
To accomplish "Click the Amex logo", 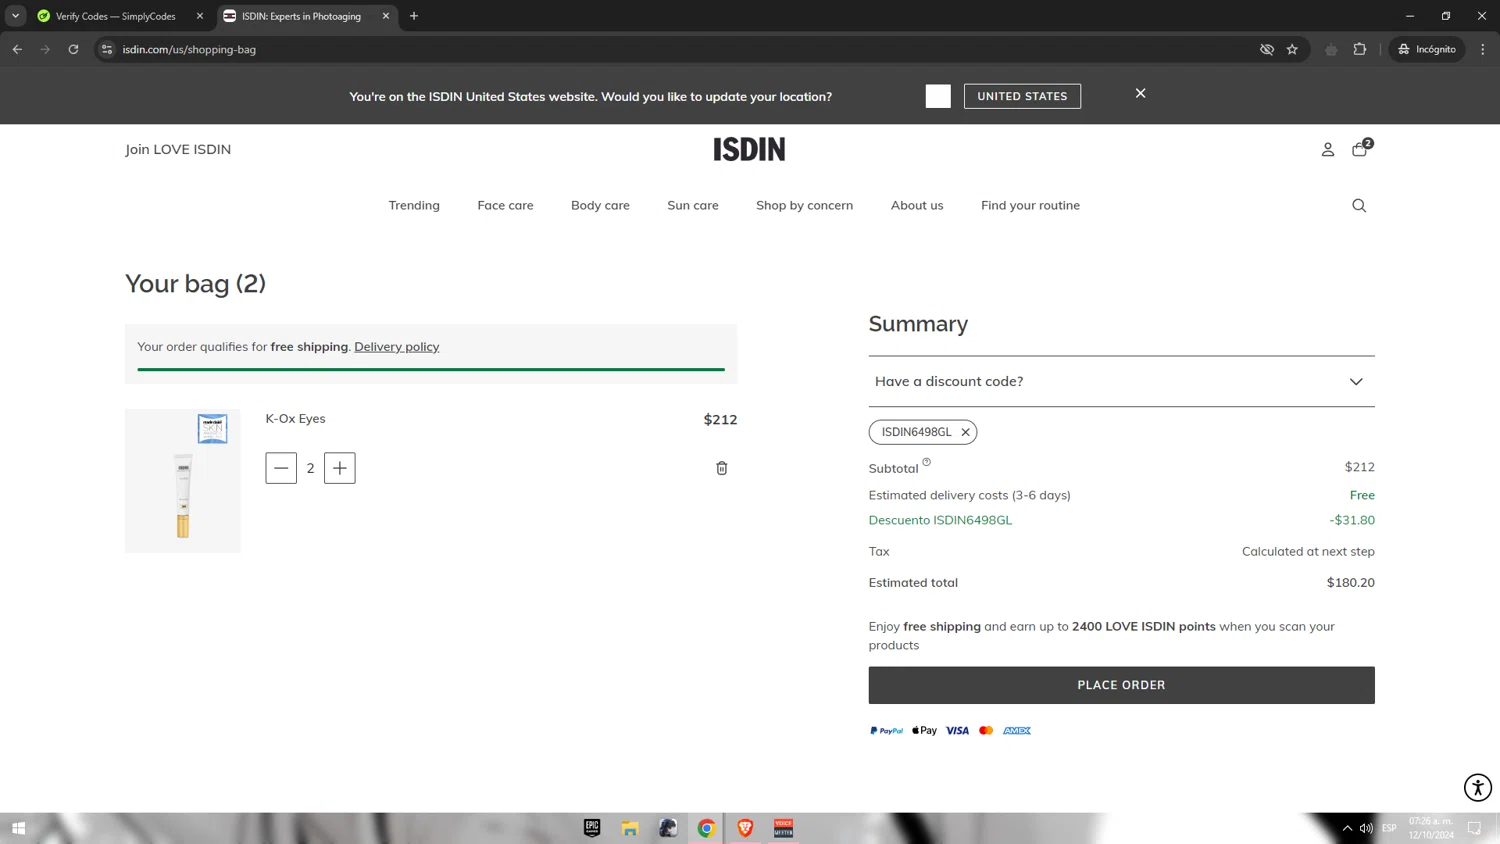I will tap(1017, 731).
